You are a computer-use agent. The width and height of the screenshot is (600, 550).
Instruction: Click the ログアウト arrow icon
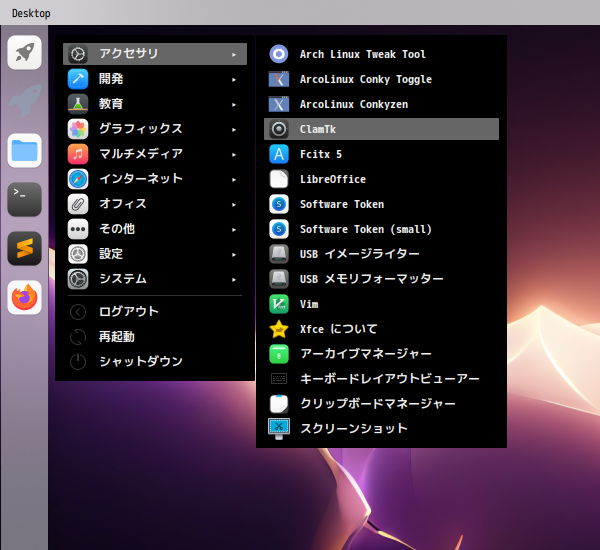tap(78, 312)
